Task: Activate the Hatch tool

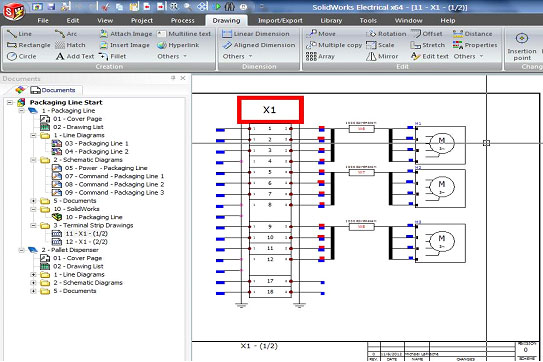Action: click(70, 45)
